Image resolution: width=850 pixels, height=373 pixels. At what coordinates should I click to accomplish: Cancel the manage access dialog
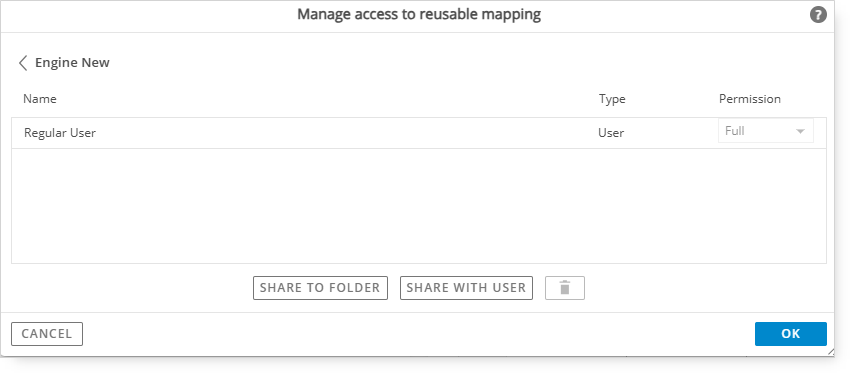(47, 334)
